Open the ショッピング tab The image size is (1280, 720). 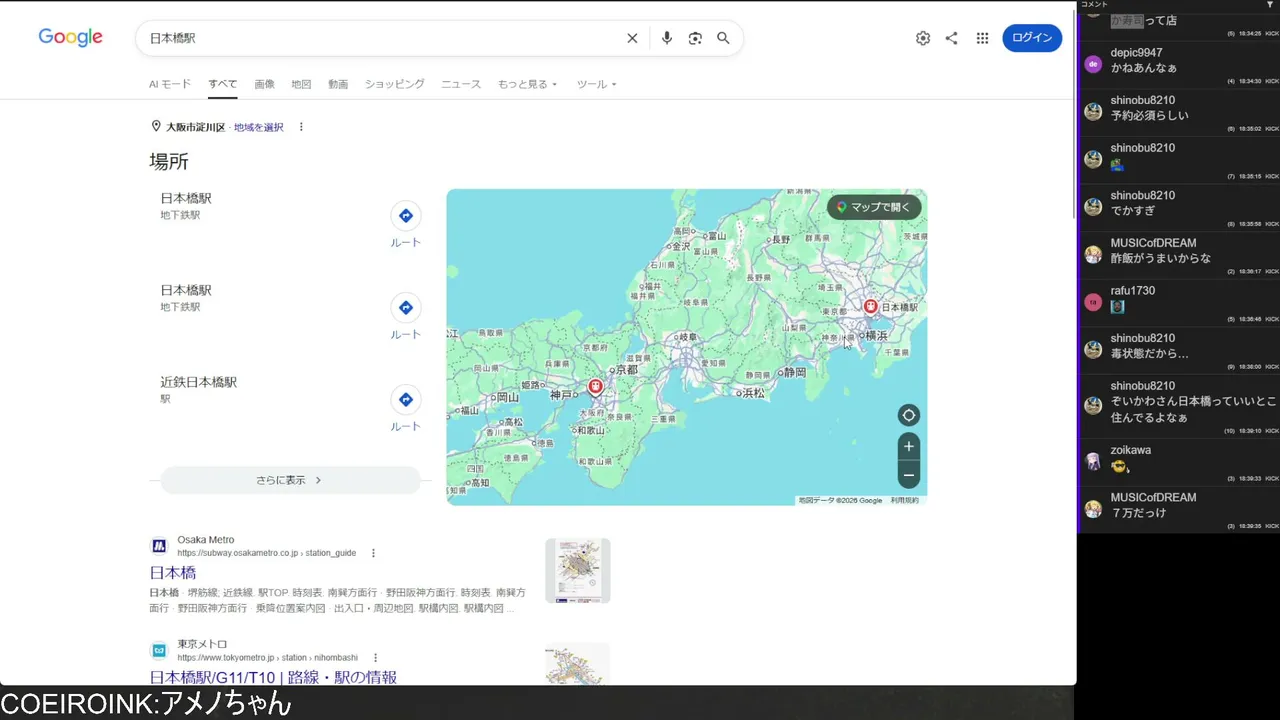point(394,84)
